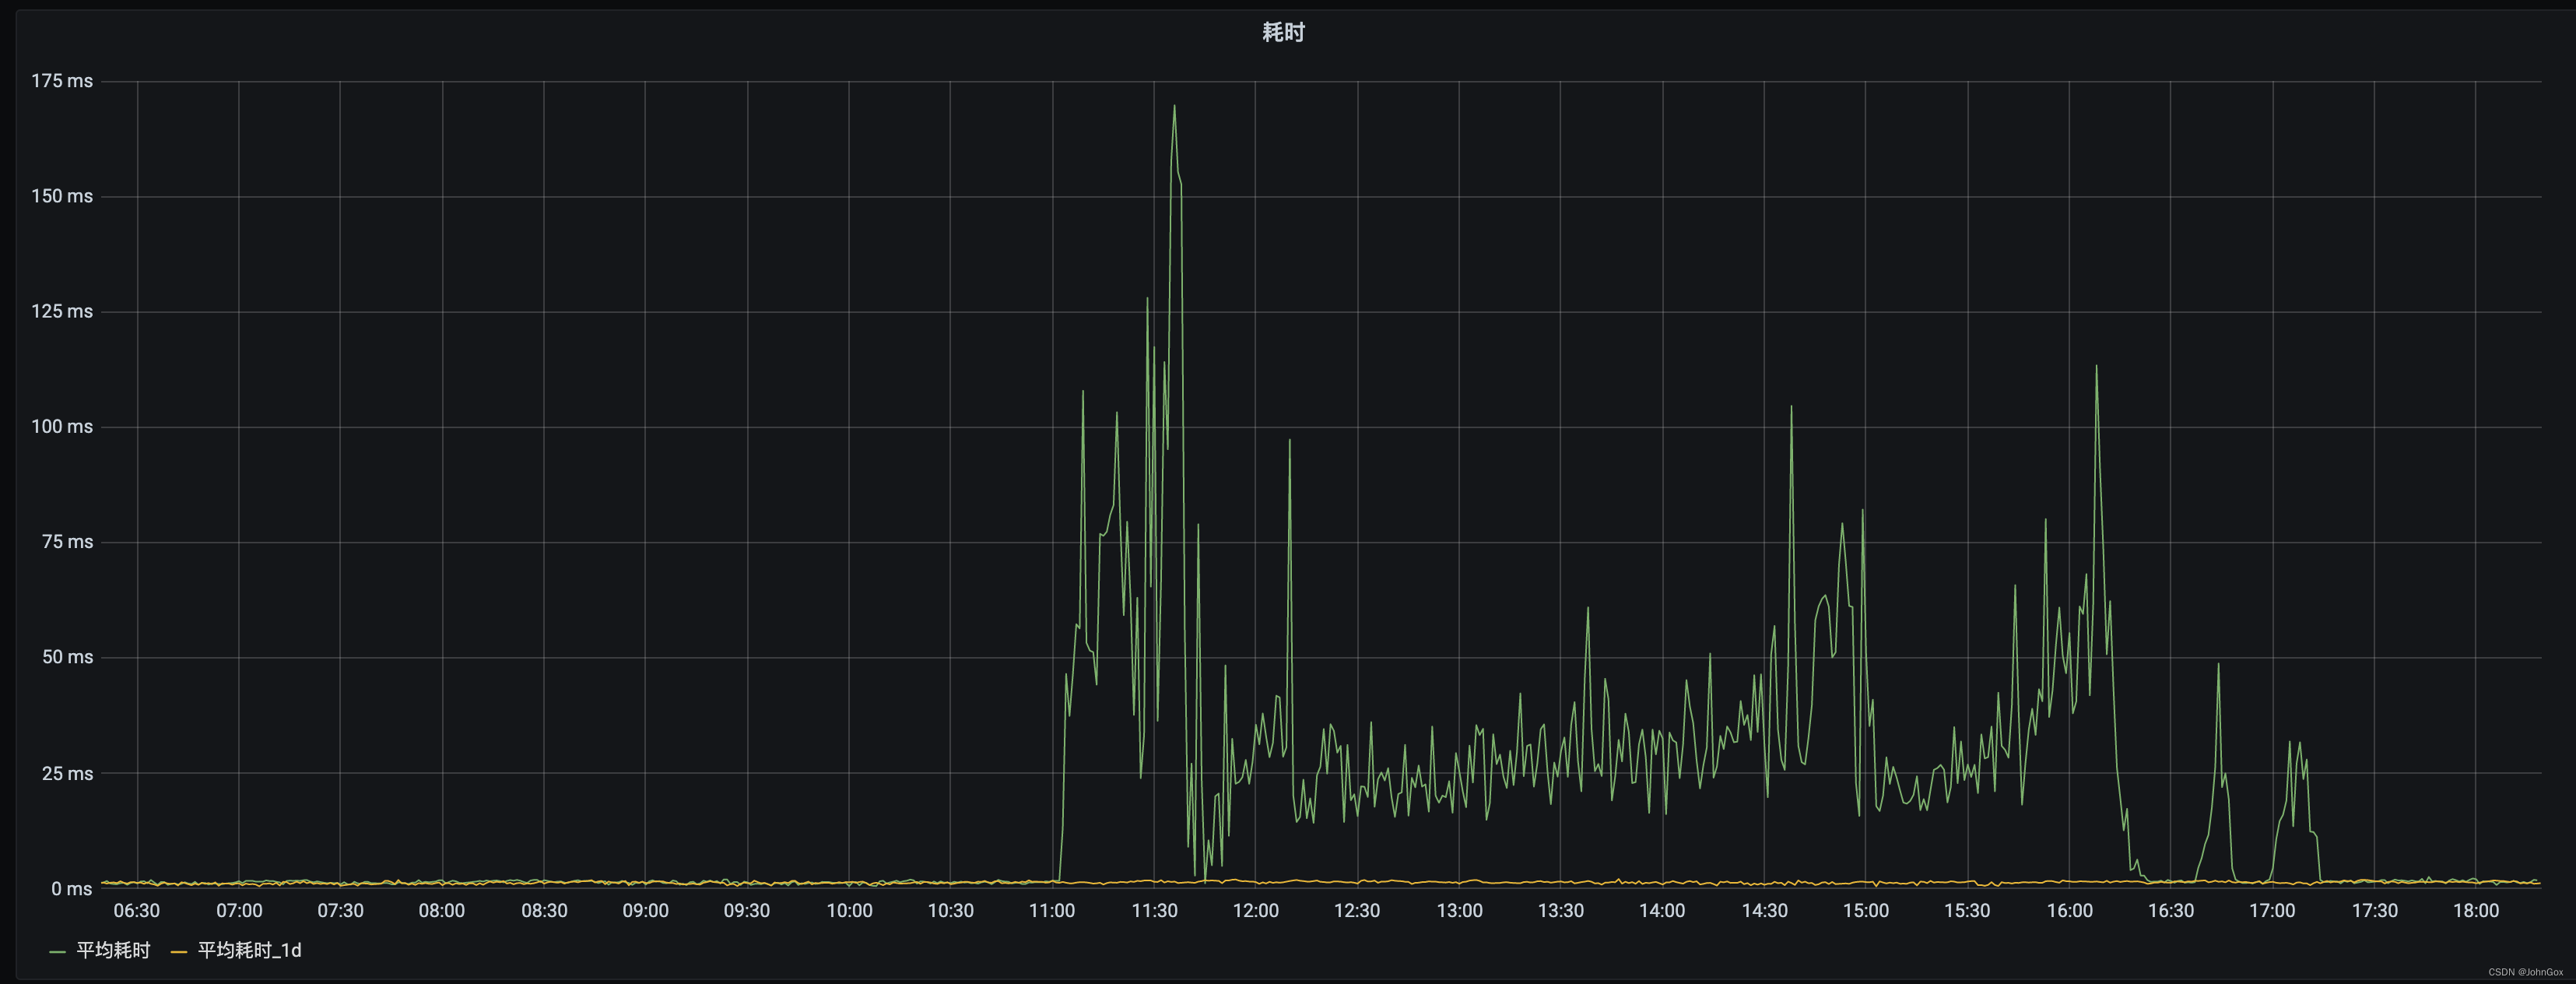Click the 50 ms y-axis label
2576x984 pixels.
67,657
